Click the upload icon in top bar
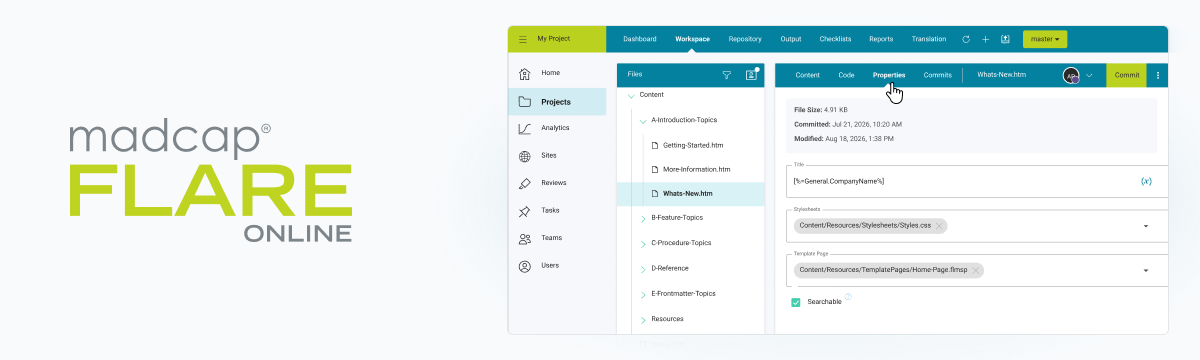The height and width of the screenshot is (360, 1200). pyautogui.click(x=1005, y=39)
